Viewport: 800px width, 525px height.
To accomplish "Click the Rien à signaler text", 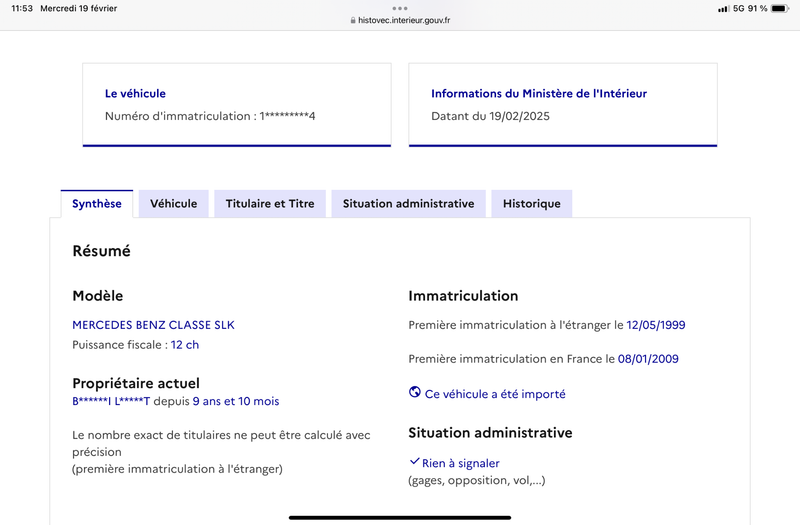I will (461, 463).
